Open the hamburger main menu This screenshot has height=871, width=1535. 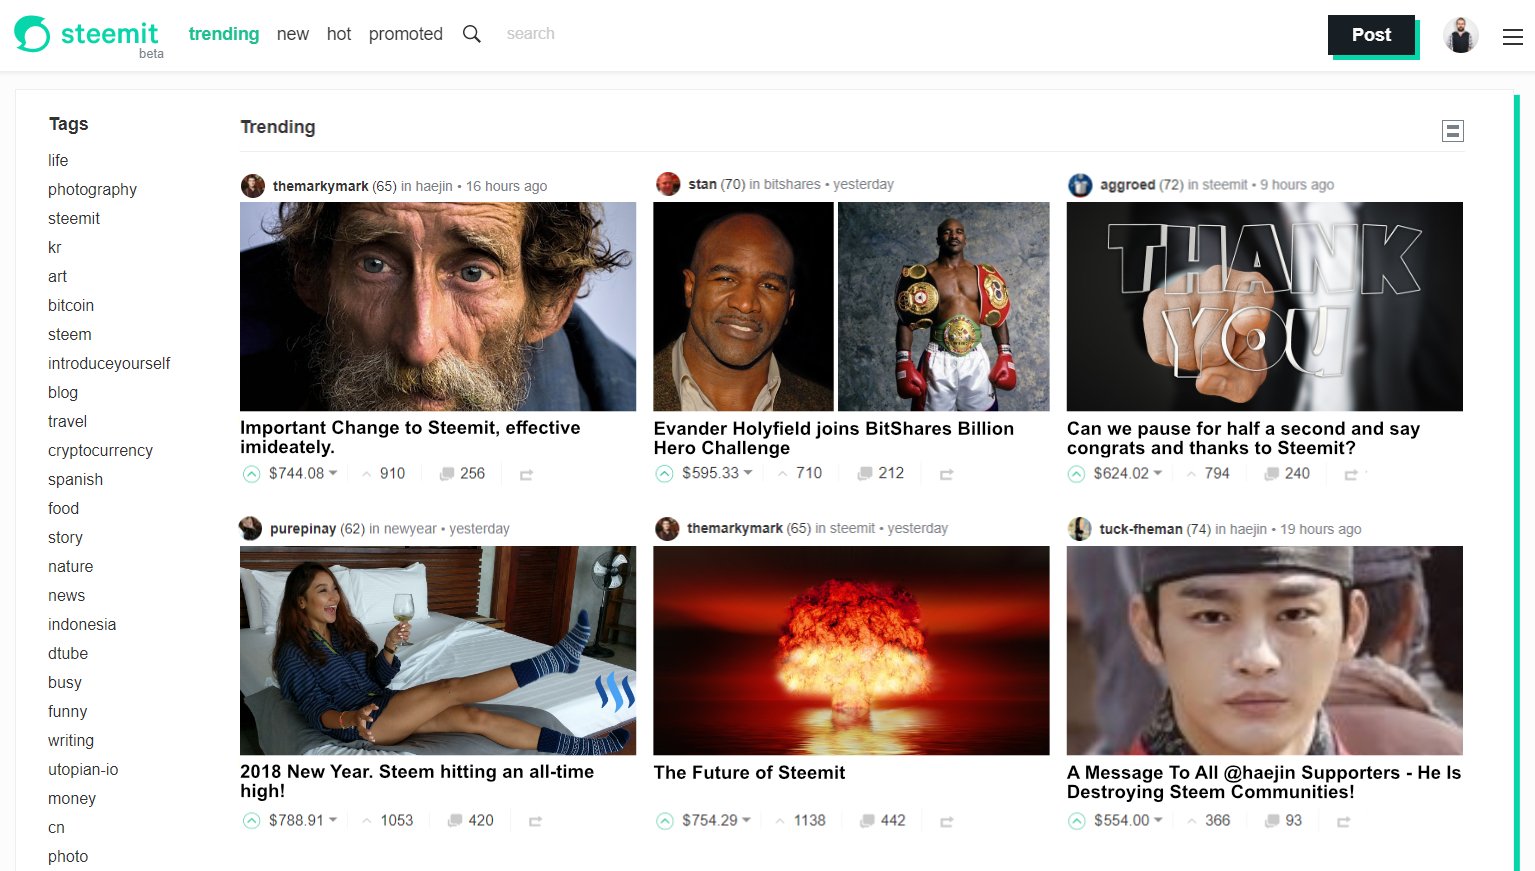[x=1513, y=37]
